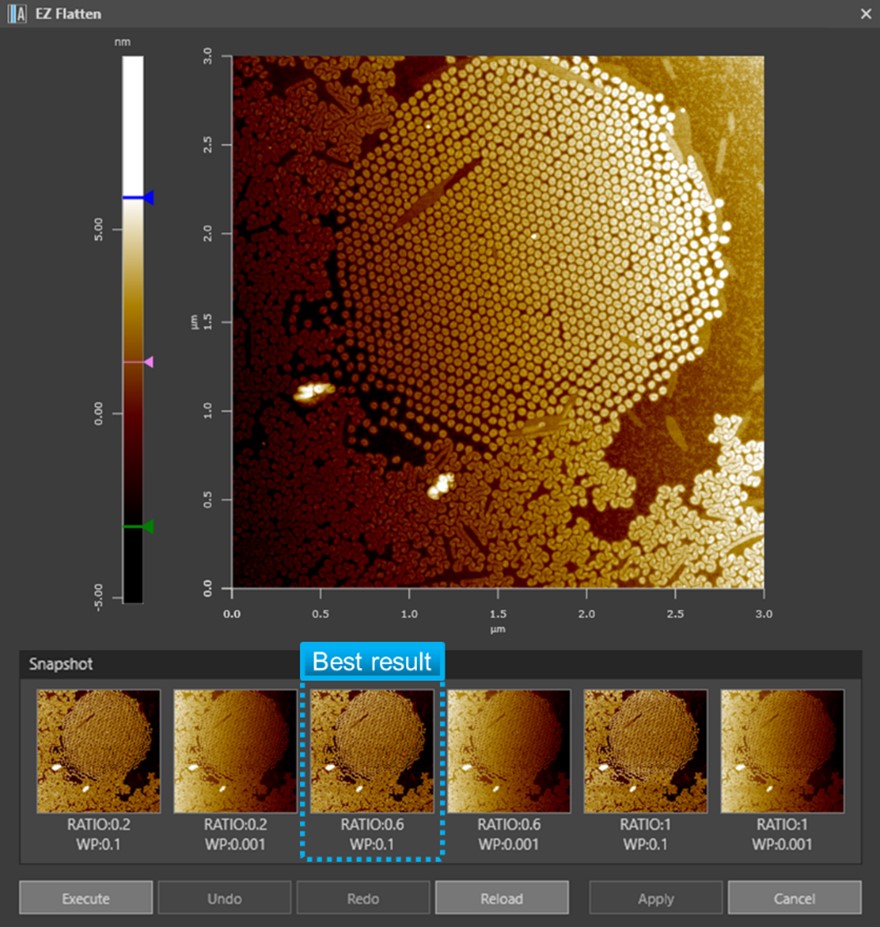Click the Redo button

point(363,898)
